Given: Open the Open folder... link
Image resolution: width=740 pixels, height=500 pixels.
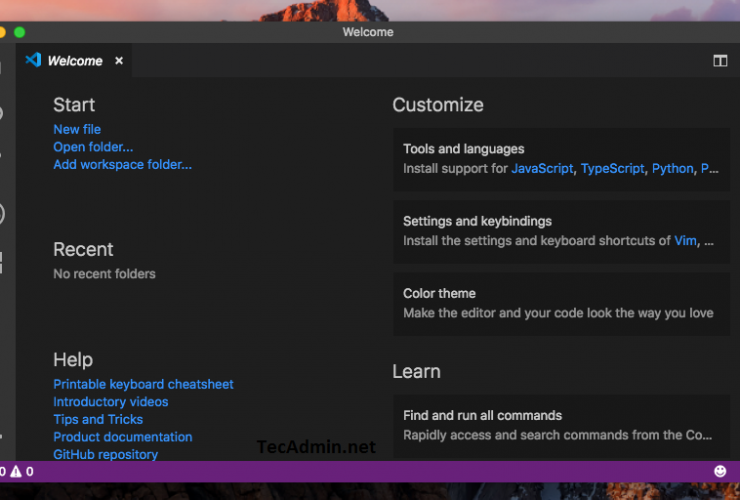Looking at the screenshot, I should [x=93, y=147].
